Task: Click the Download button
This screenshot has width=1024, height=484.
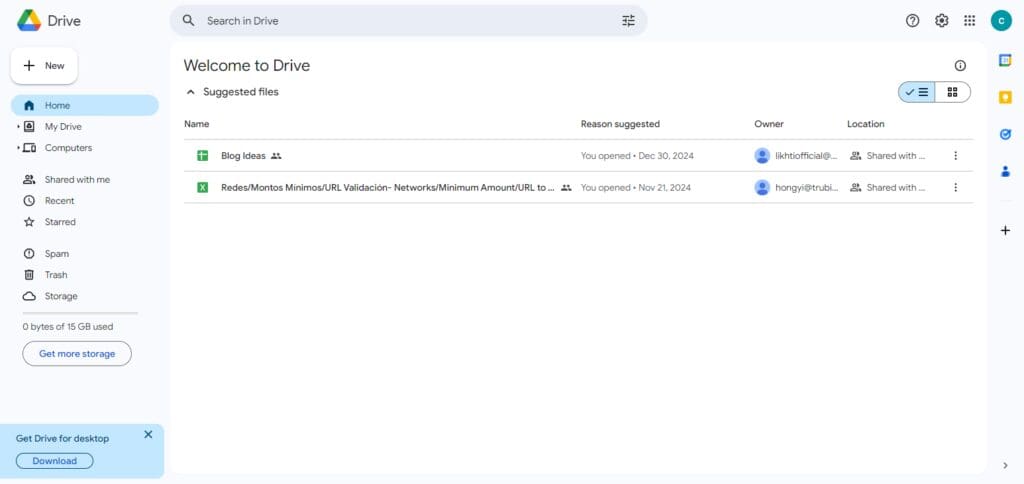Action: [x=55, y=461]
